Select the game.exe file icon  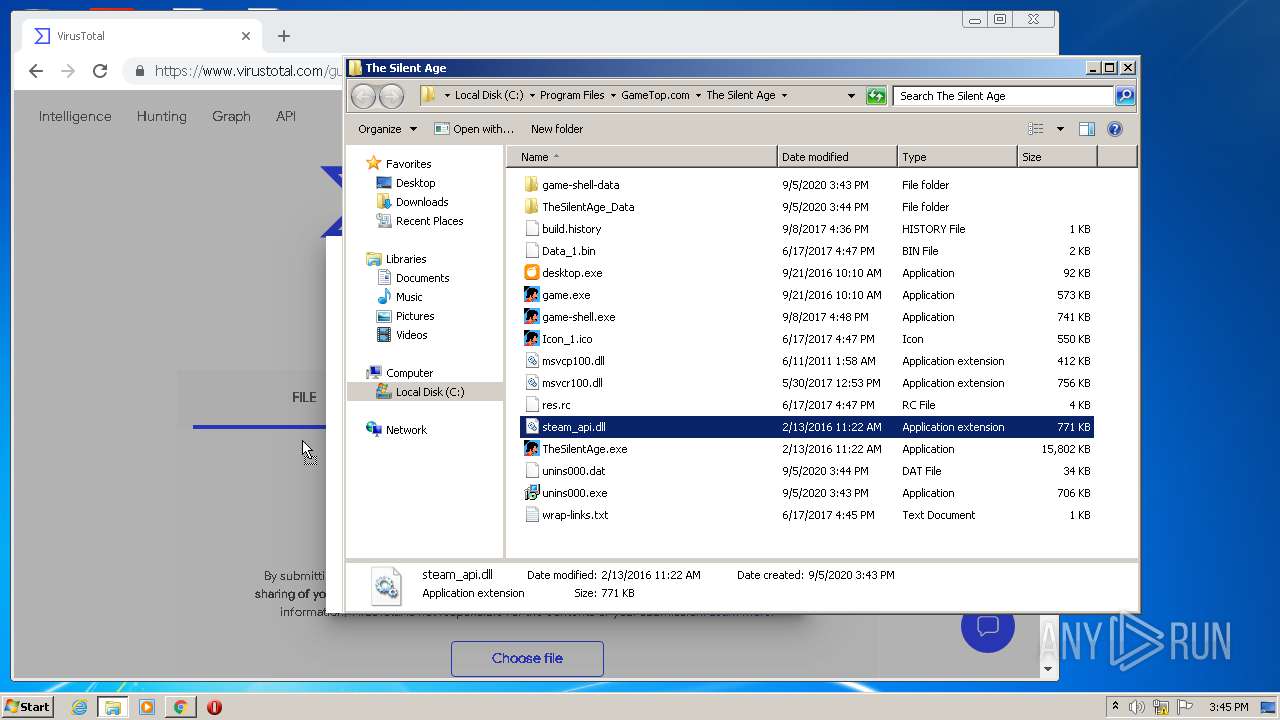[532, 295]
